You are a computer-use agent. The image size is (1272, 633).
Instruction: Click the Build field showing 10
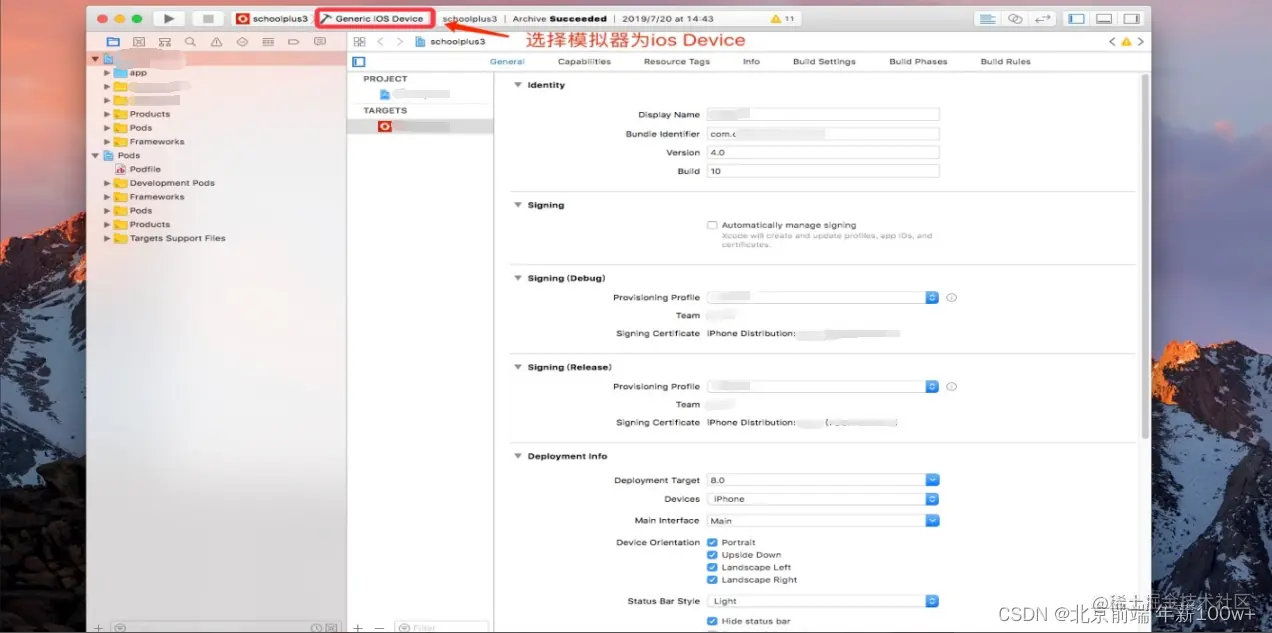823,172
